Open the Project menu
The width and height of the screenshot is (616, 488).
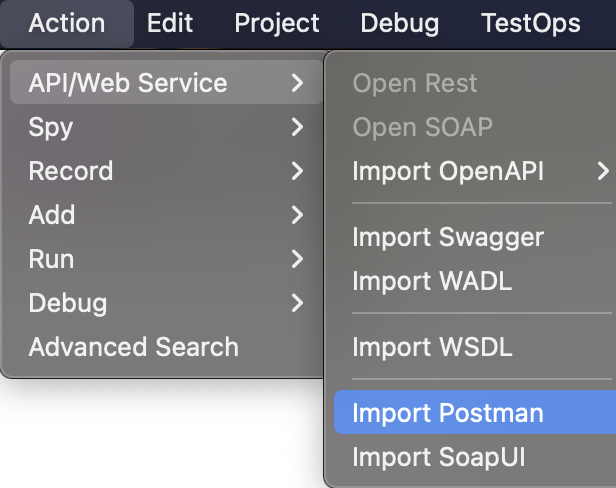point(277,23)
